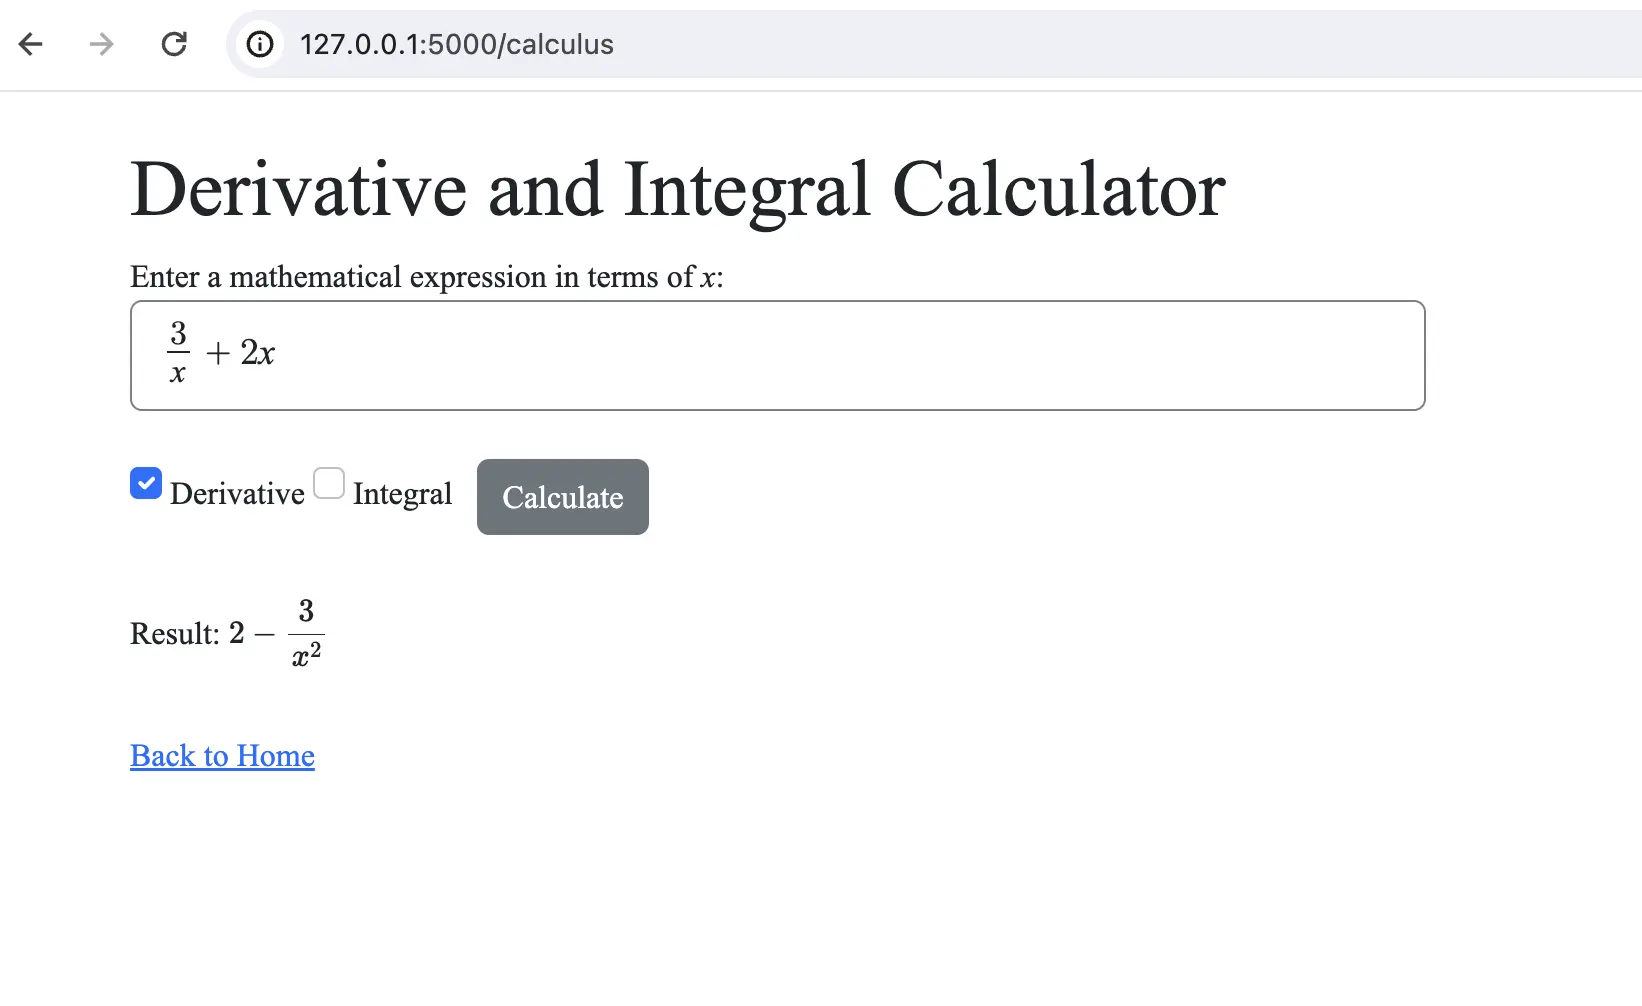Enable the Integral checkbox
Image resolution: width=1642 pixels, height=1006 pixels.
[x=329, y=483]
